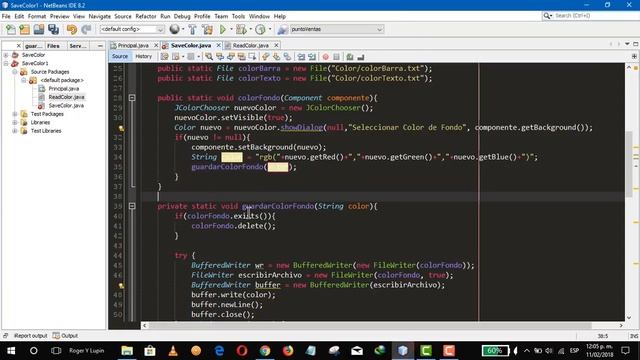Select the Source view button
This screenshot has width=640, height=360.
click(x=120, y=56)
